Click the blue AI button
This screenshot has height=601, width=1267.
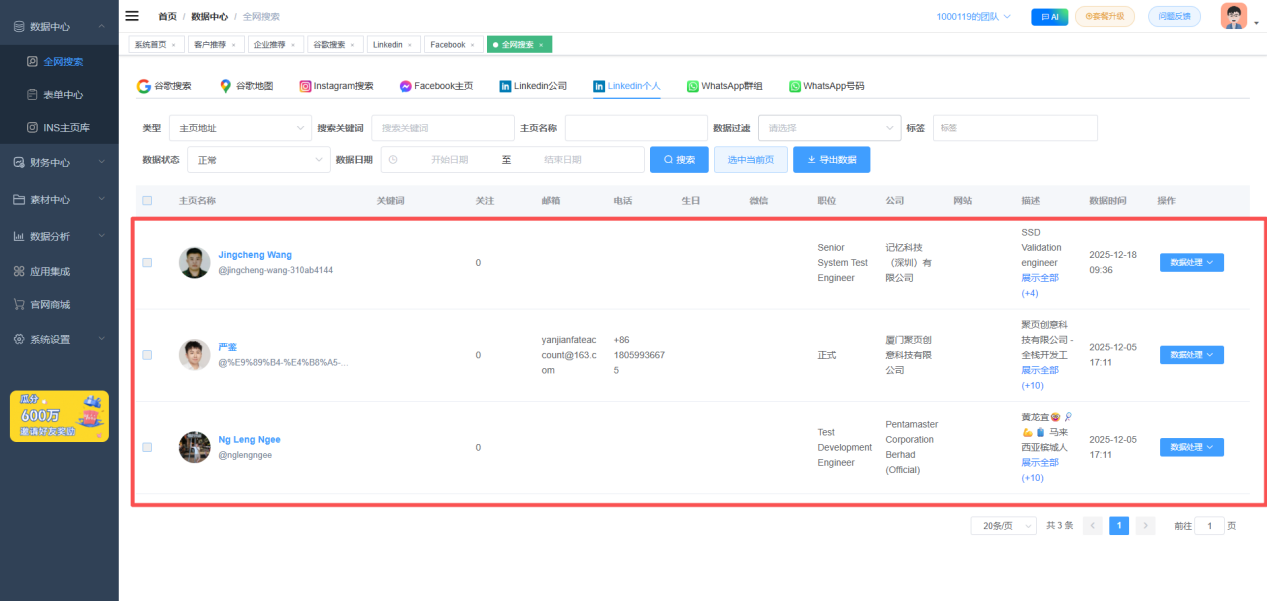pos(1049,17)
